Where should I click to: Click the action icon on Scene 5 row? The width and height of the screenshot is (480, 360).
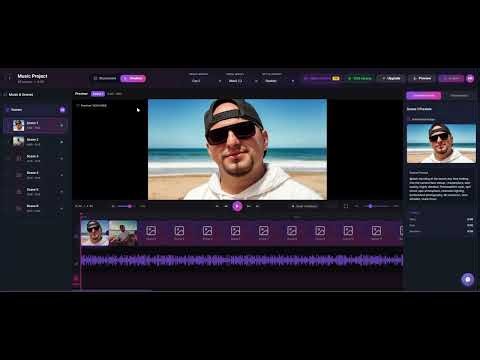61,192
